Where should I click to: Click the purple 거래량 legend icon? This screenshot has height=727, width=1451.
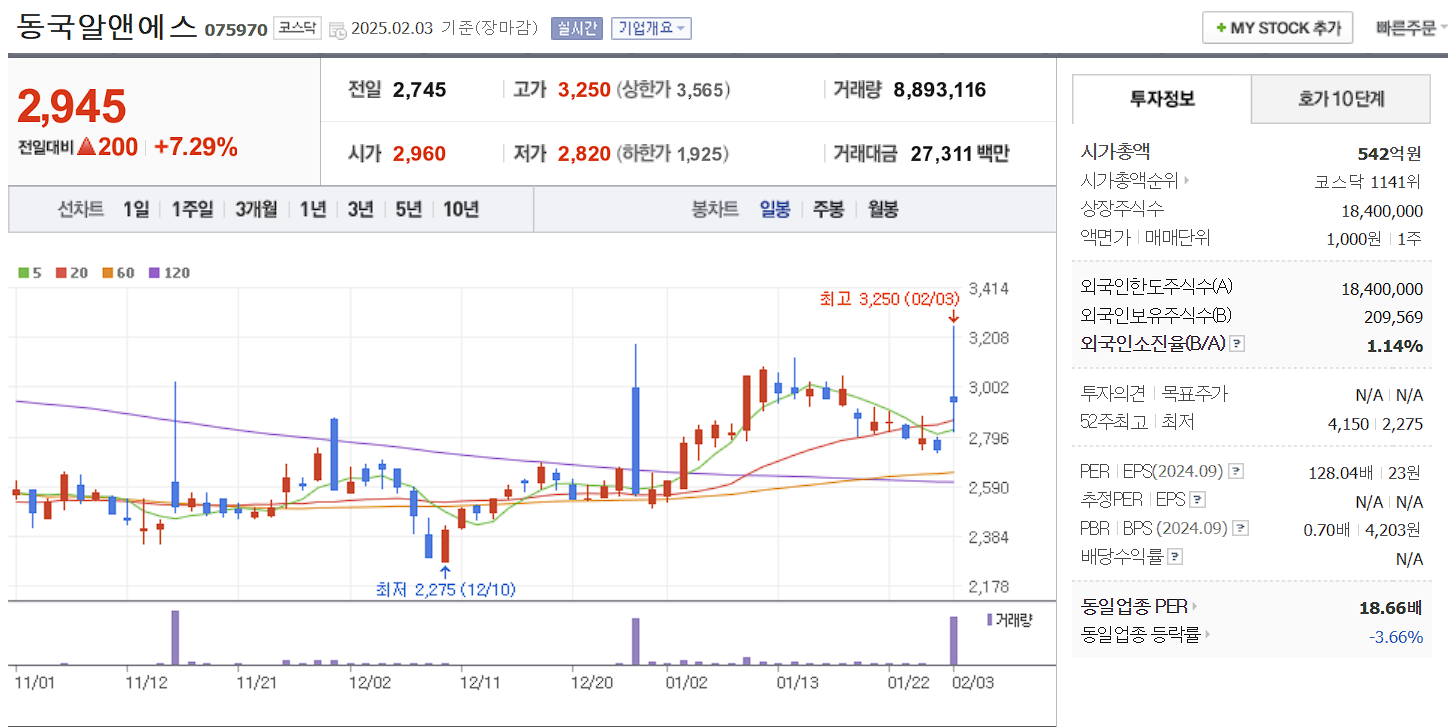(988, 620)
